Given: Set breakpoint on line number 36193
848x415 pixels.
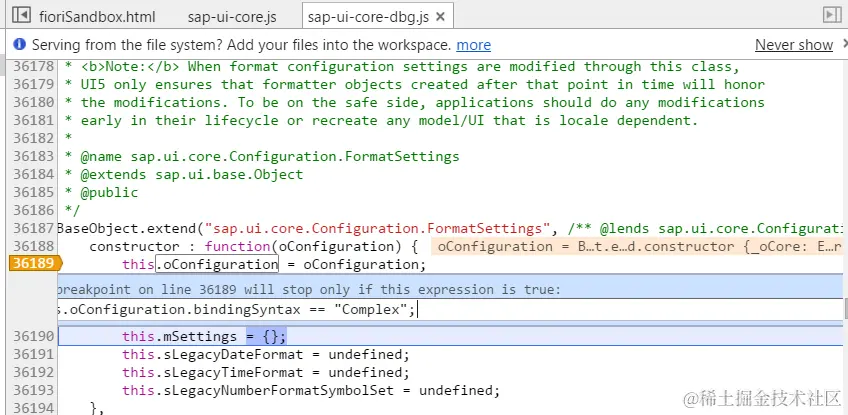Looking at the screenshot, I should [x=34, y=390].
